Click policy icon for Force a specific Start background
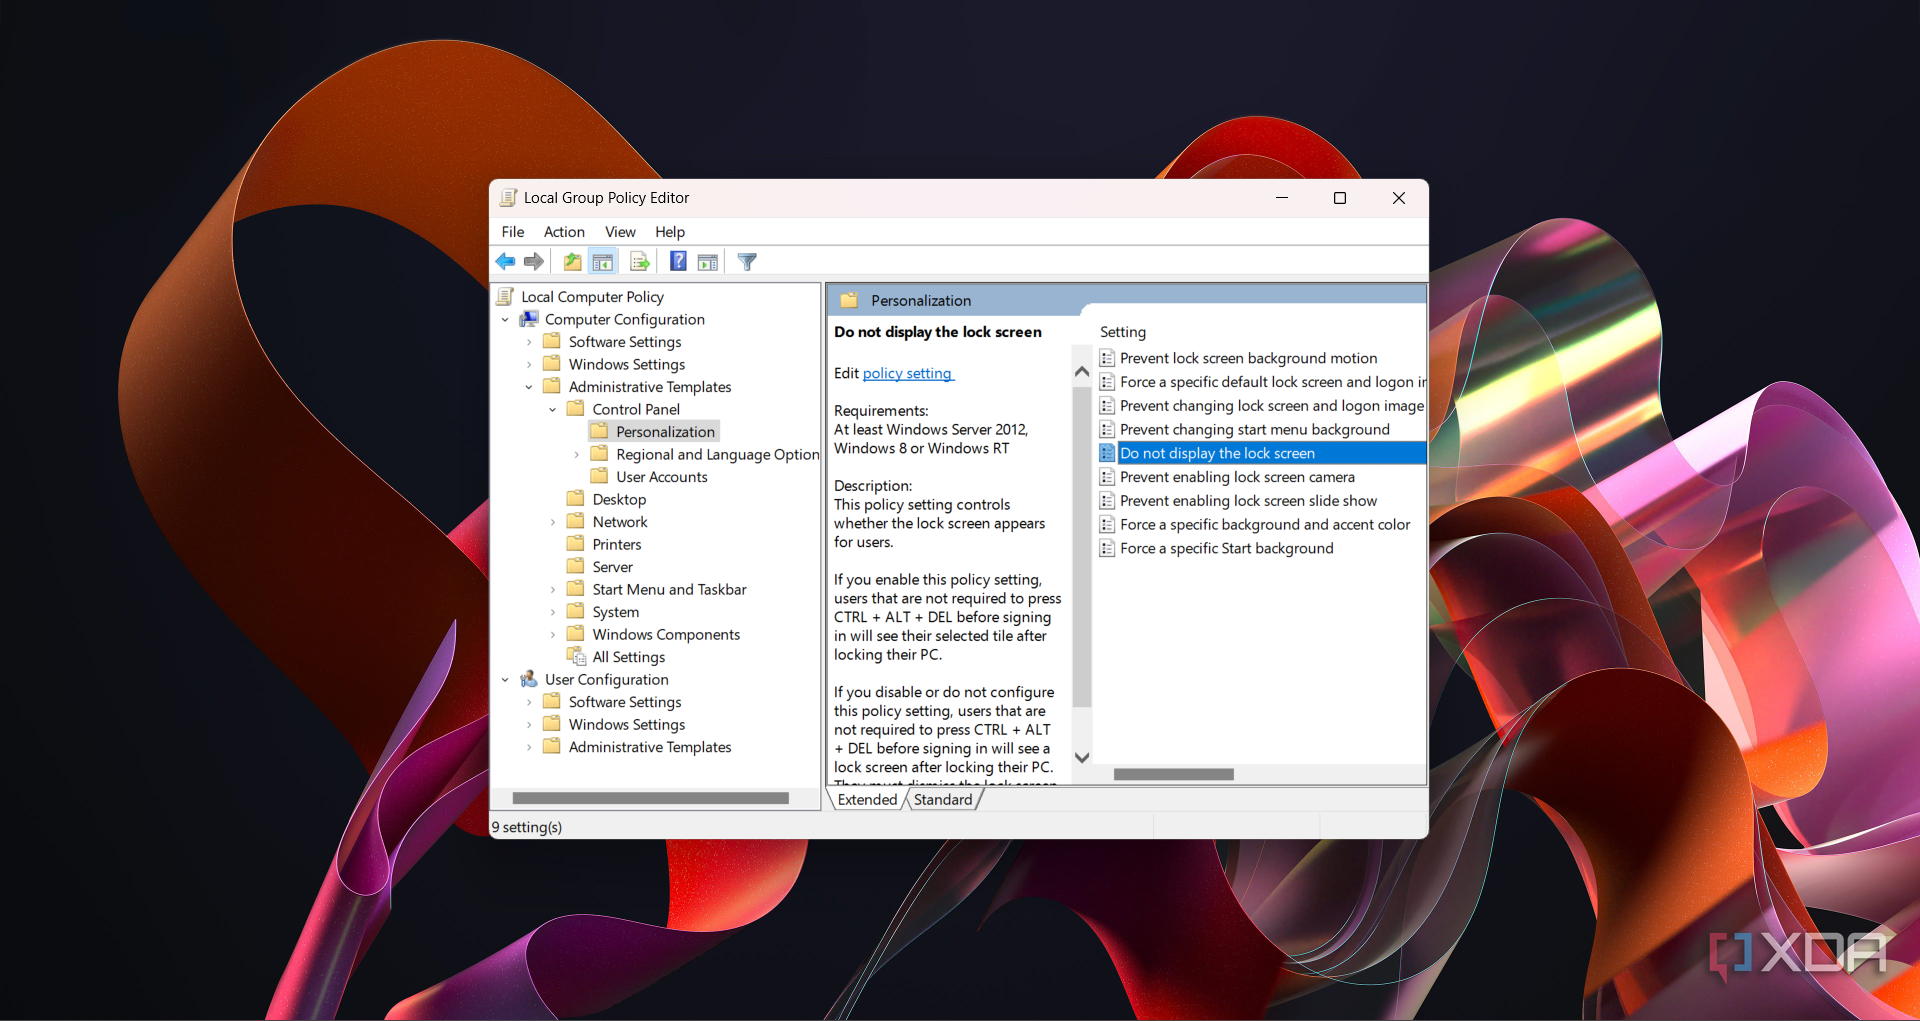Viewport: 1920px width, 1021px height. tap(1107, 548)
